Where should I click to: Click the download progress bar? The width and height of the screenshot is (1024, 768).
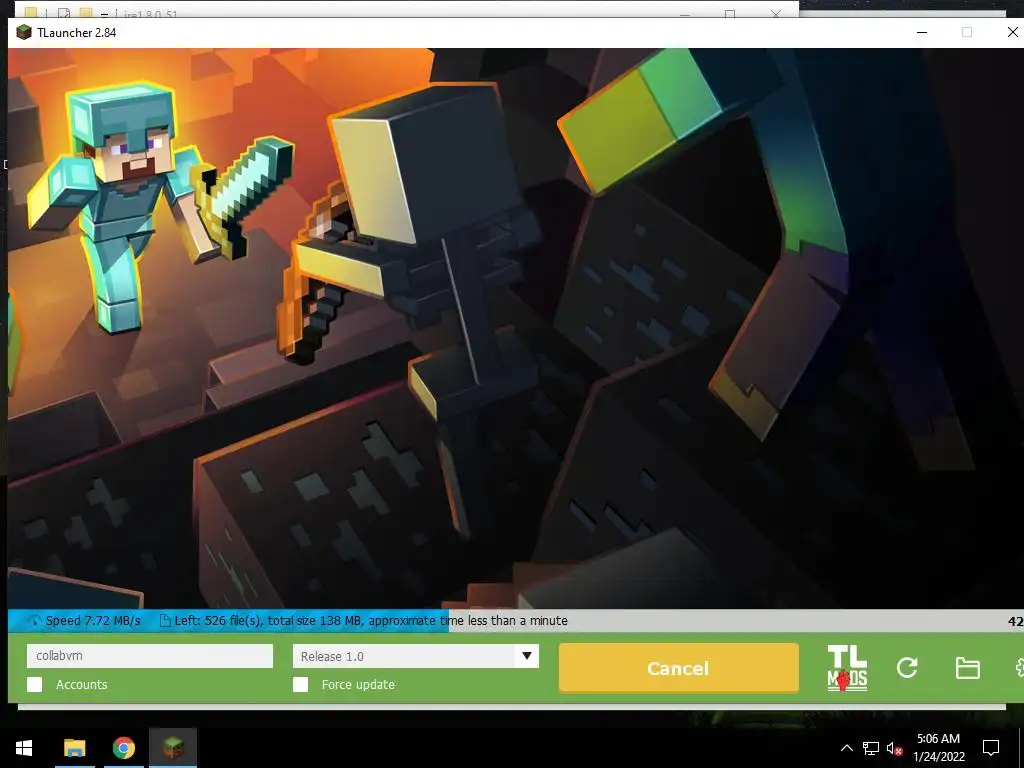(x=516, y=621)
